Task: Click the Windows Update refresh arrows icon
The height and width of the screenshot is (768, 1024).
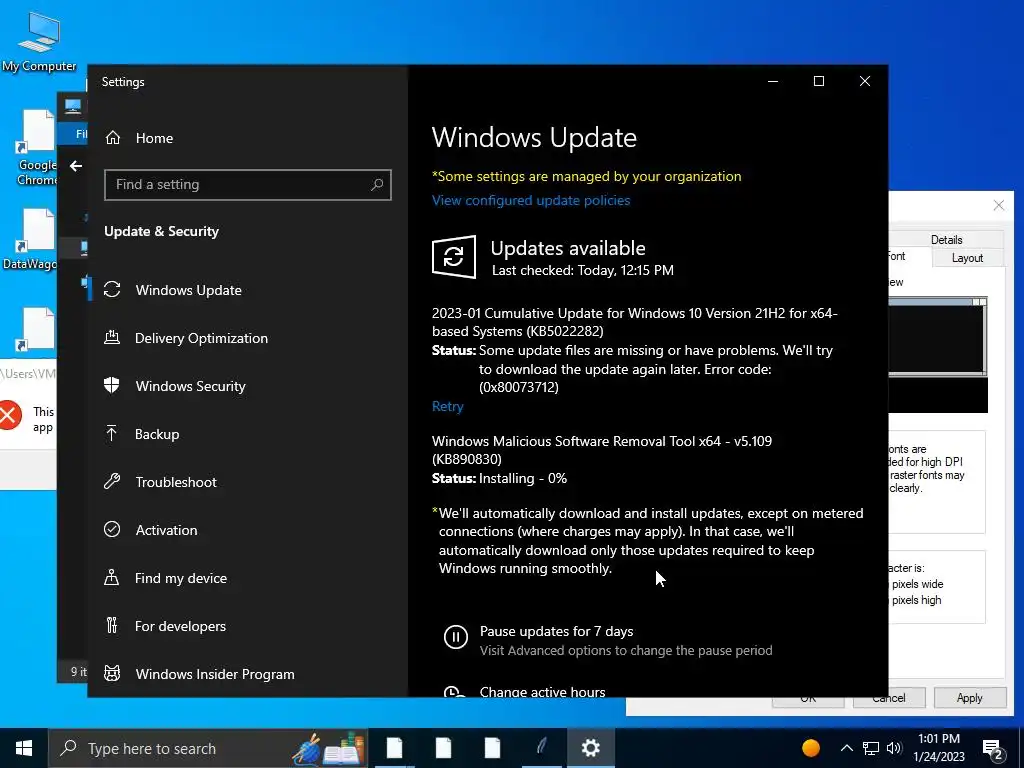Action: tap(112, 289)
